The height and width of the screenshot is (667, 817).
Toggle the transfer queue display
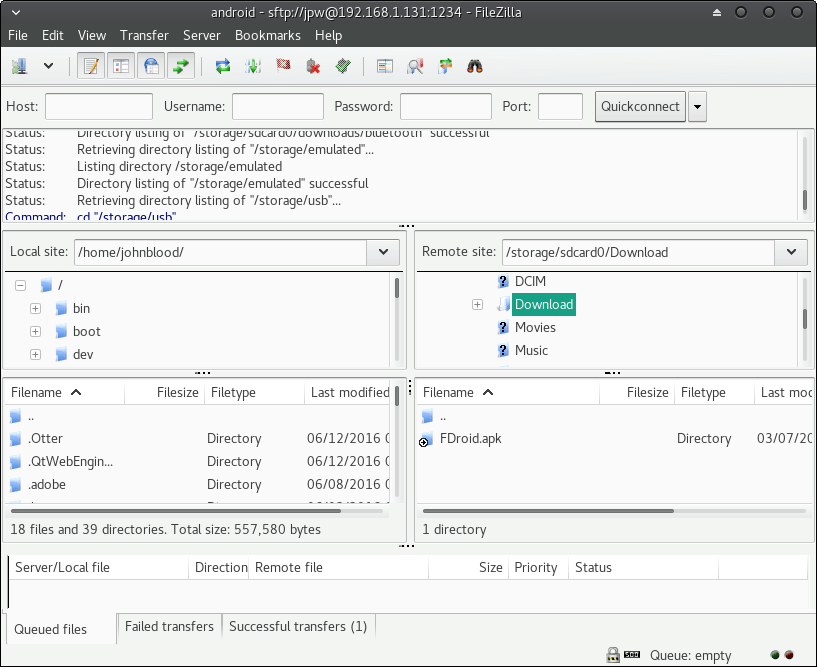[x=181, y=67]
